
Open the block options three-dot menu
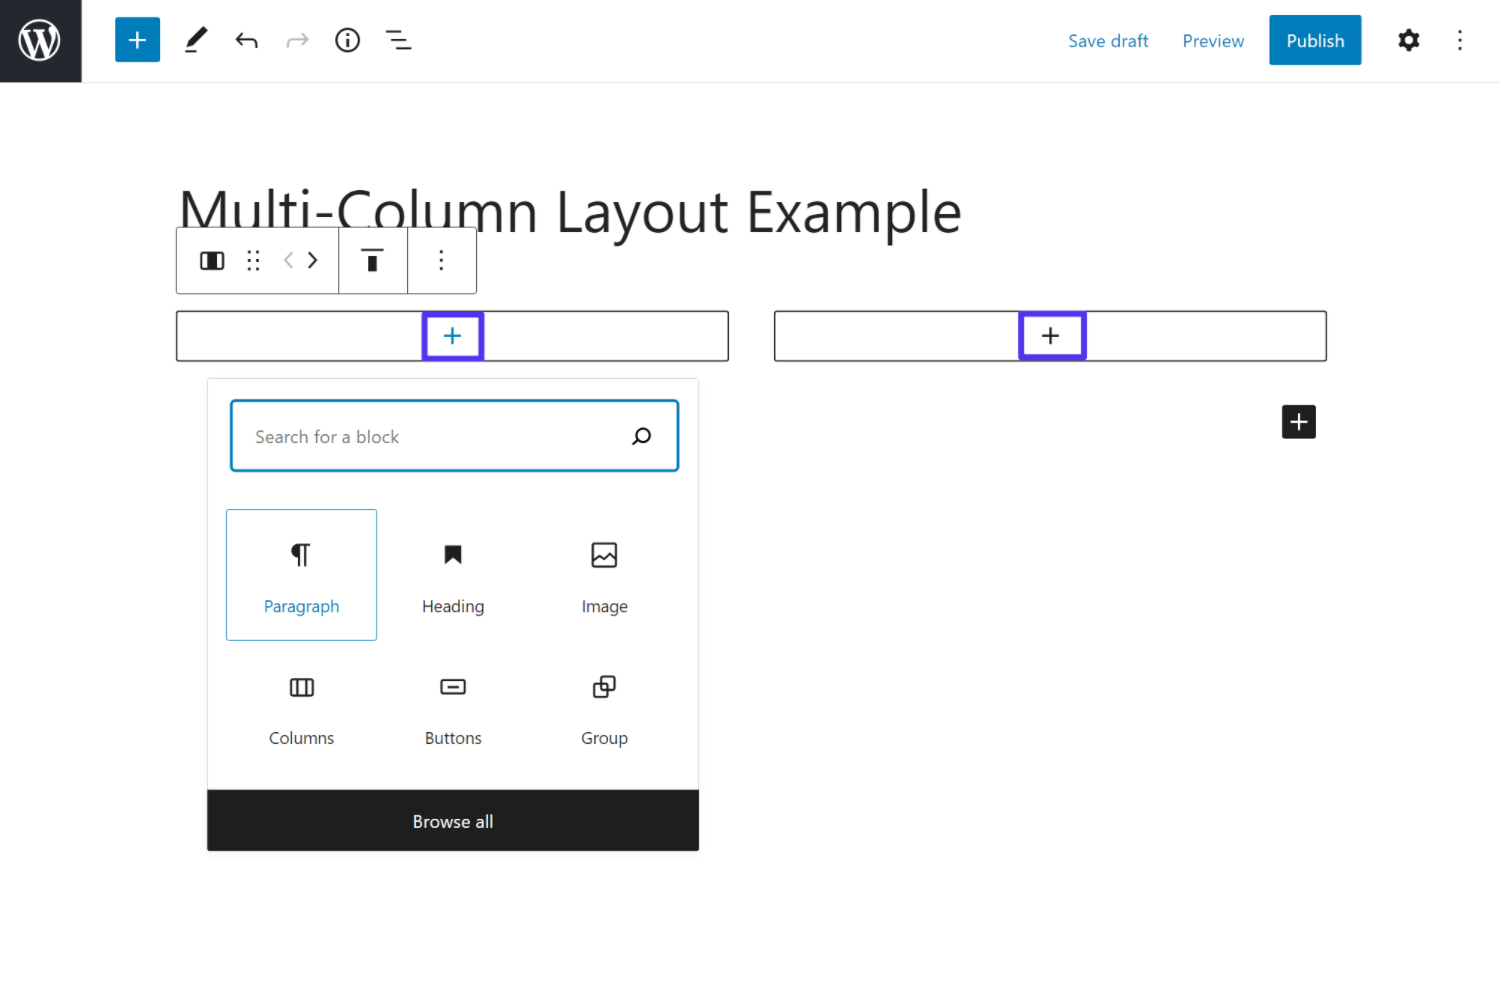[441, 260]
